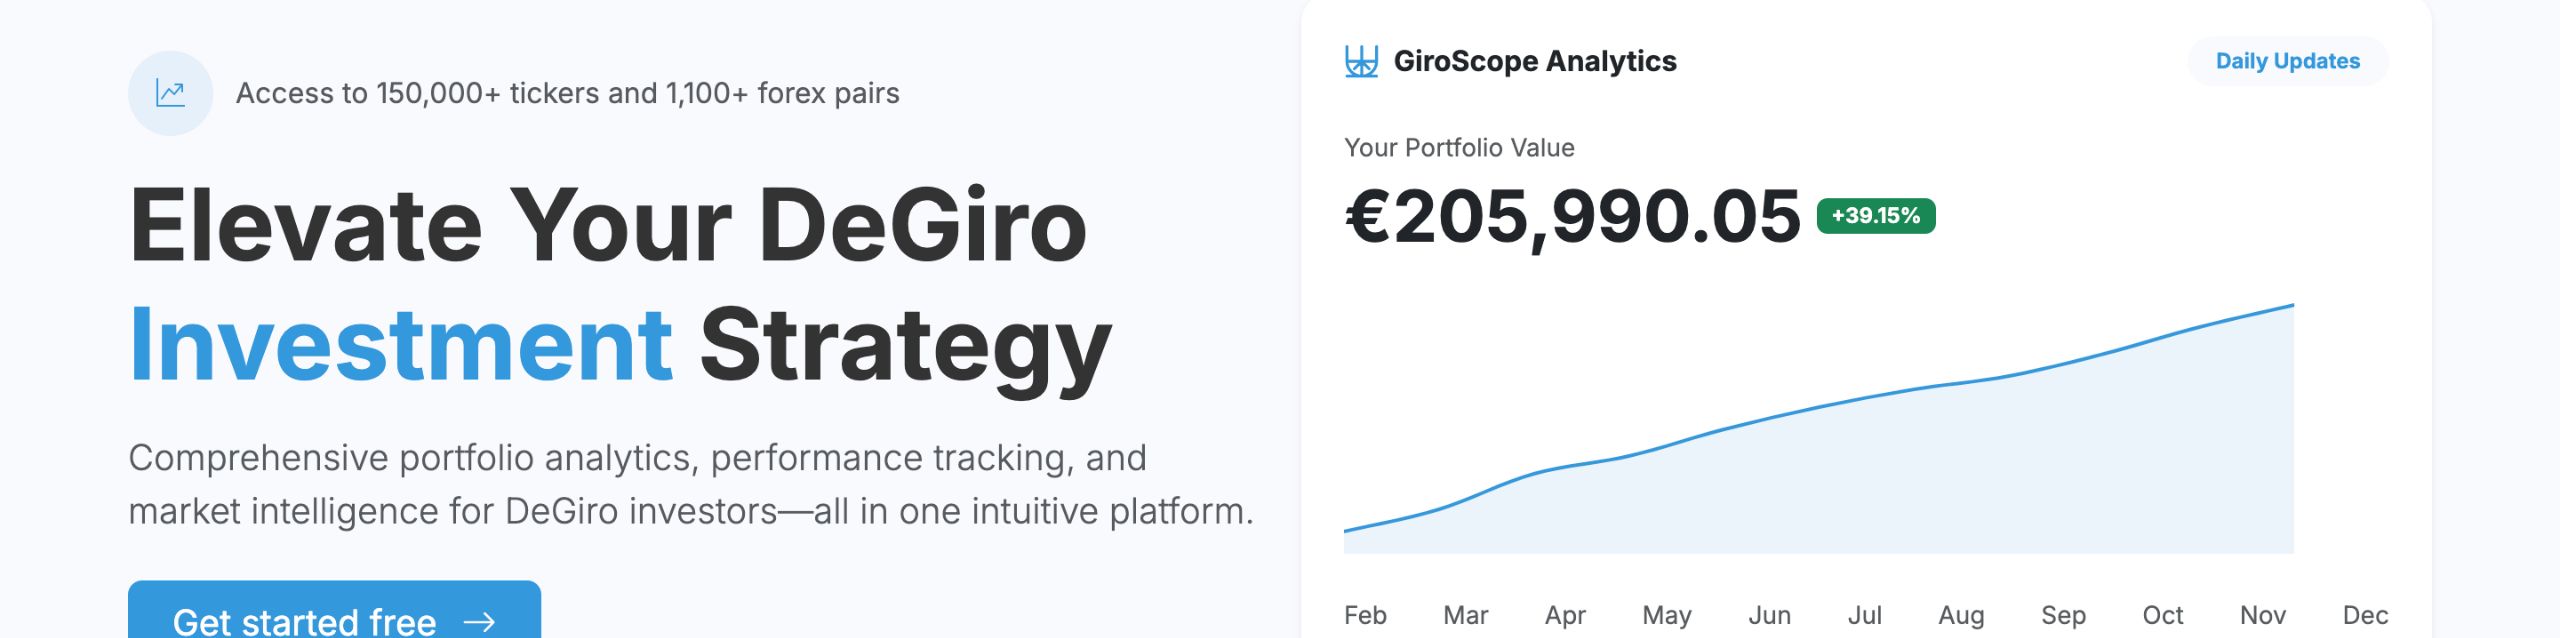Select the Feb label on chart axis
This screenshot has height=638, width=2560.
[1365, 615]
